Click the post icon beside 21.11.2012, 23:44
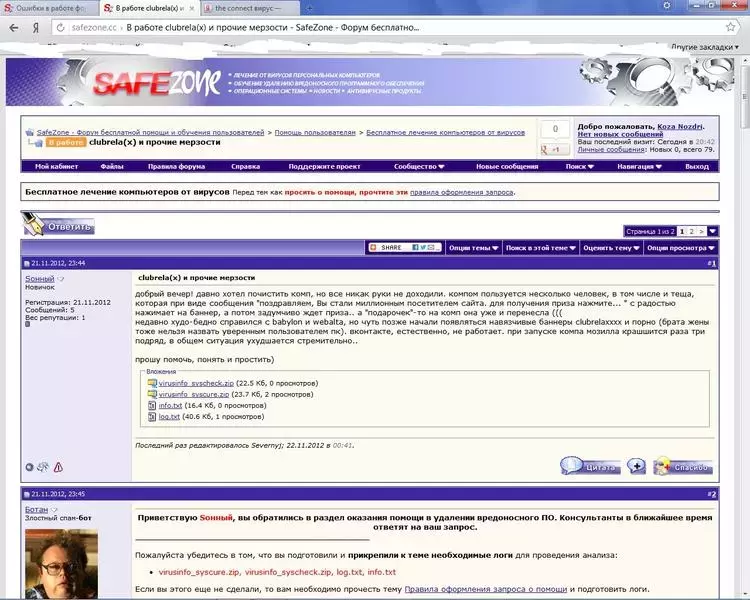Viewport: 750px width, 600px height. pyautogui.click(x=27, y=263)
